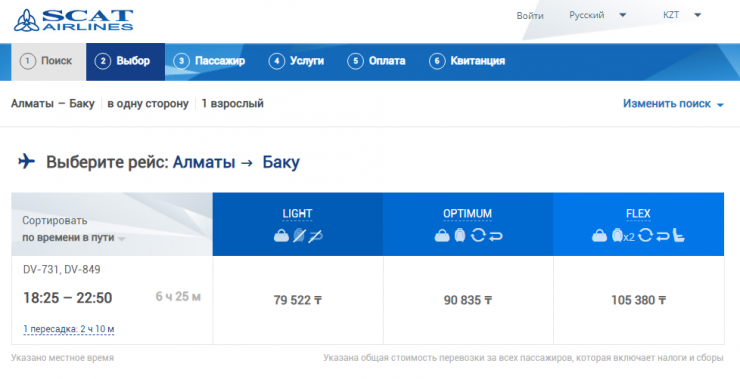This screenshot has height=379, width=740.
Task: Click flight numbers DV-731, DV-849
Action: click(x=62, y=270)
